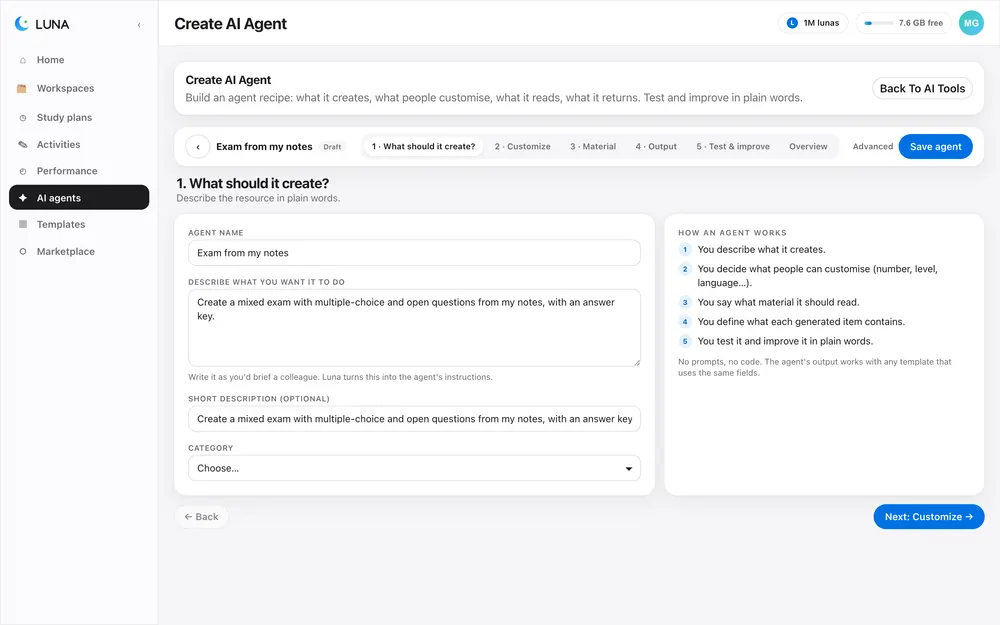Click the 'No prompts, no code' note
The image size is (1000, 625).
(814, 367)
